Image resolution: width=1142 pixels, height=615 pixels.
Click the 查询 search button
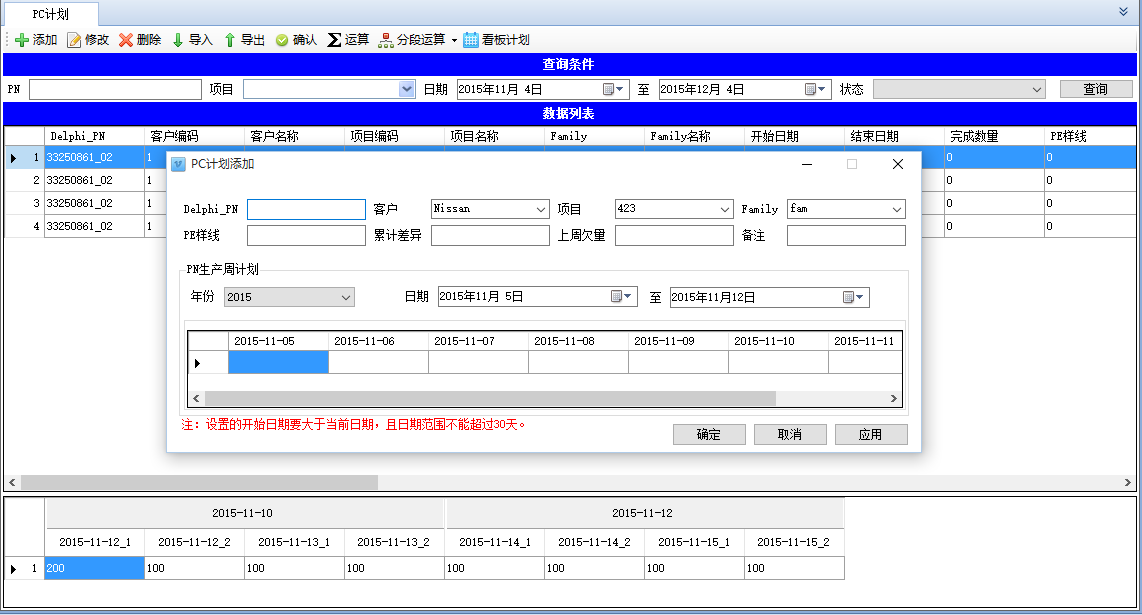click(x=1096, y=90)
